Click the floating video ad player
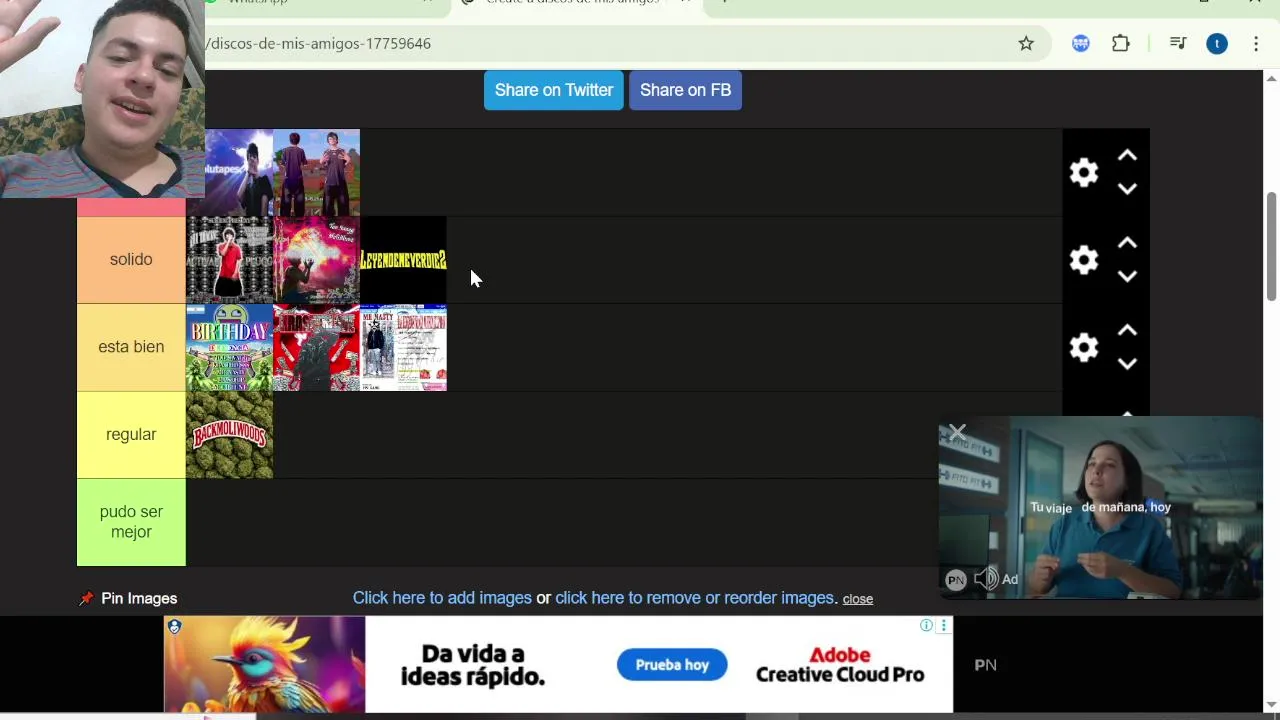This screenshot has height=720, width=1280. point(1100,508)
